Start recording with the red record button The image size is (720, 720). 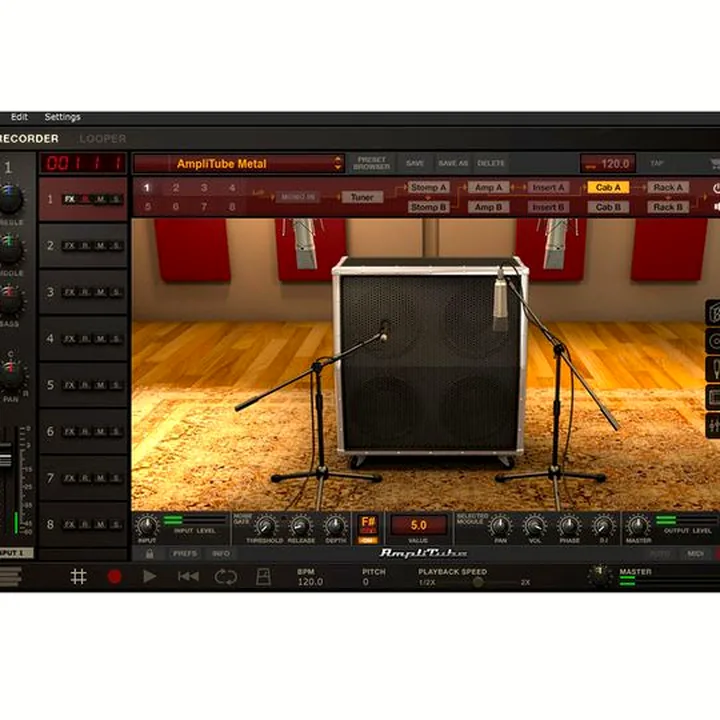(x=114, y=577)
